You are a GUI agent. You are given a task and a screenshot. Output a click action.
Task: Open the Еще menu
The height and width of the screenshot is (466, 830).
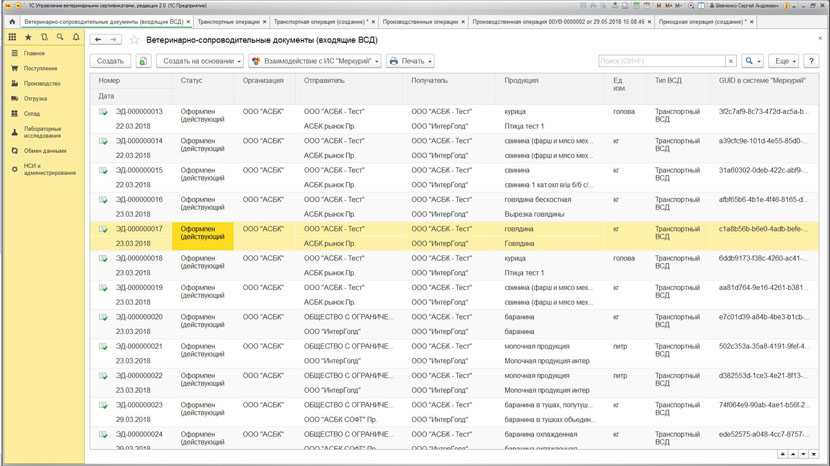785,61
